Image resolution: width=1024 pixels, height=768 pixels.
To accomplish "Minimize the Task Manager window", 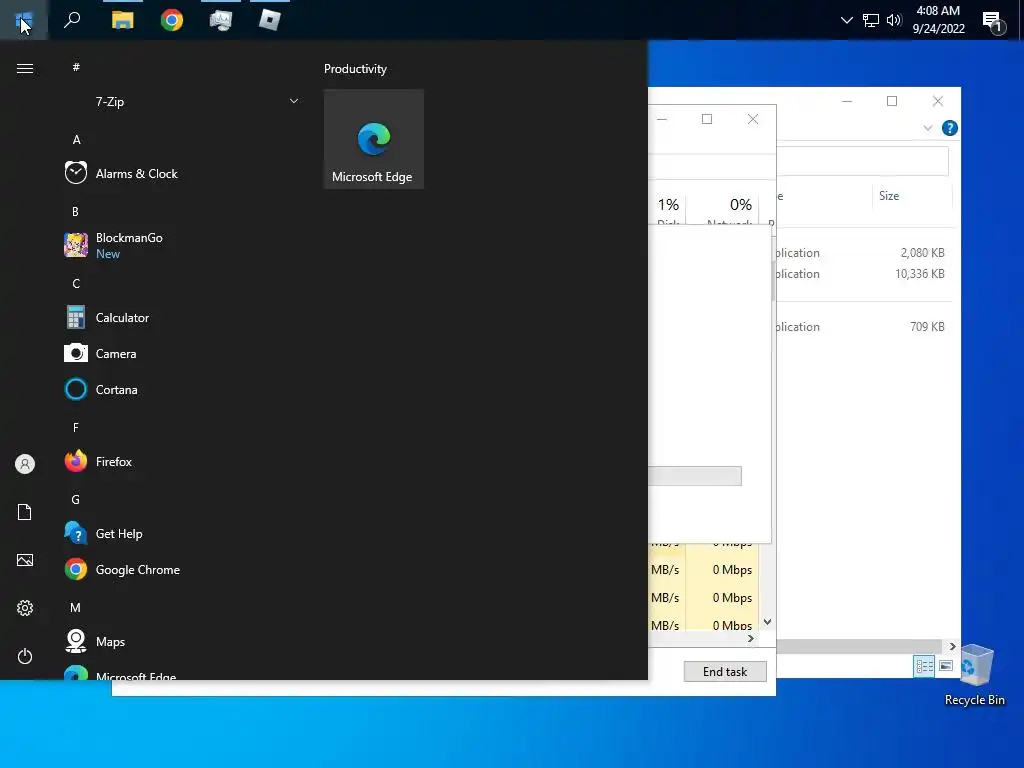I will click(662, 119).
